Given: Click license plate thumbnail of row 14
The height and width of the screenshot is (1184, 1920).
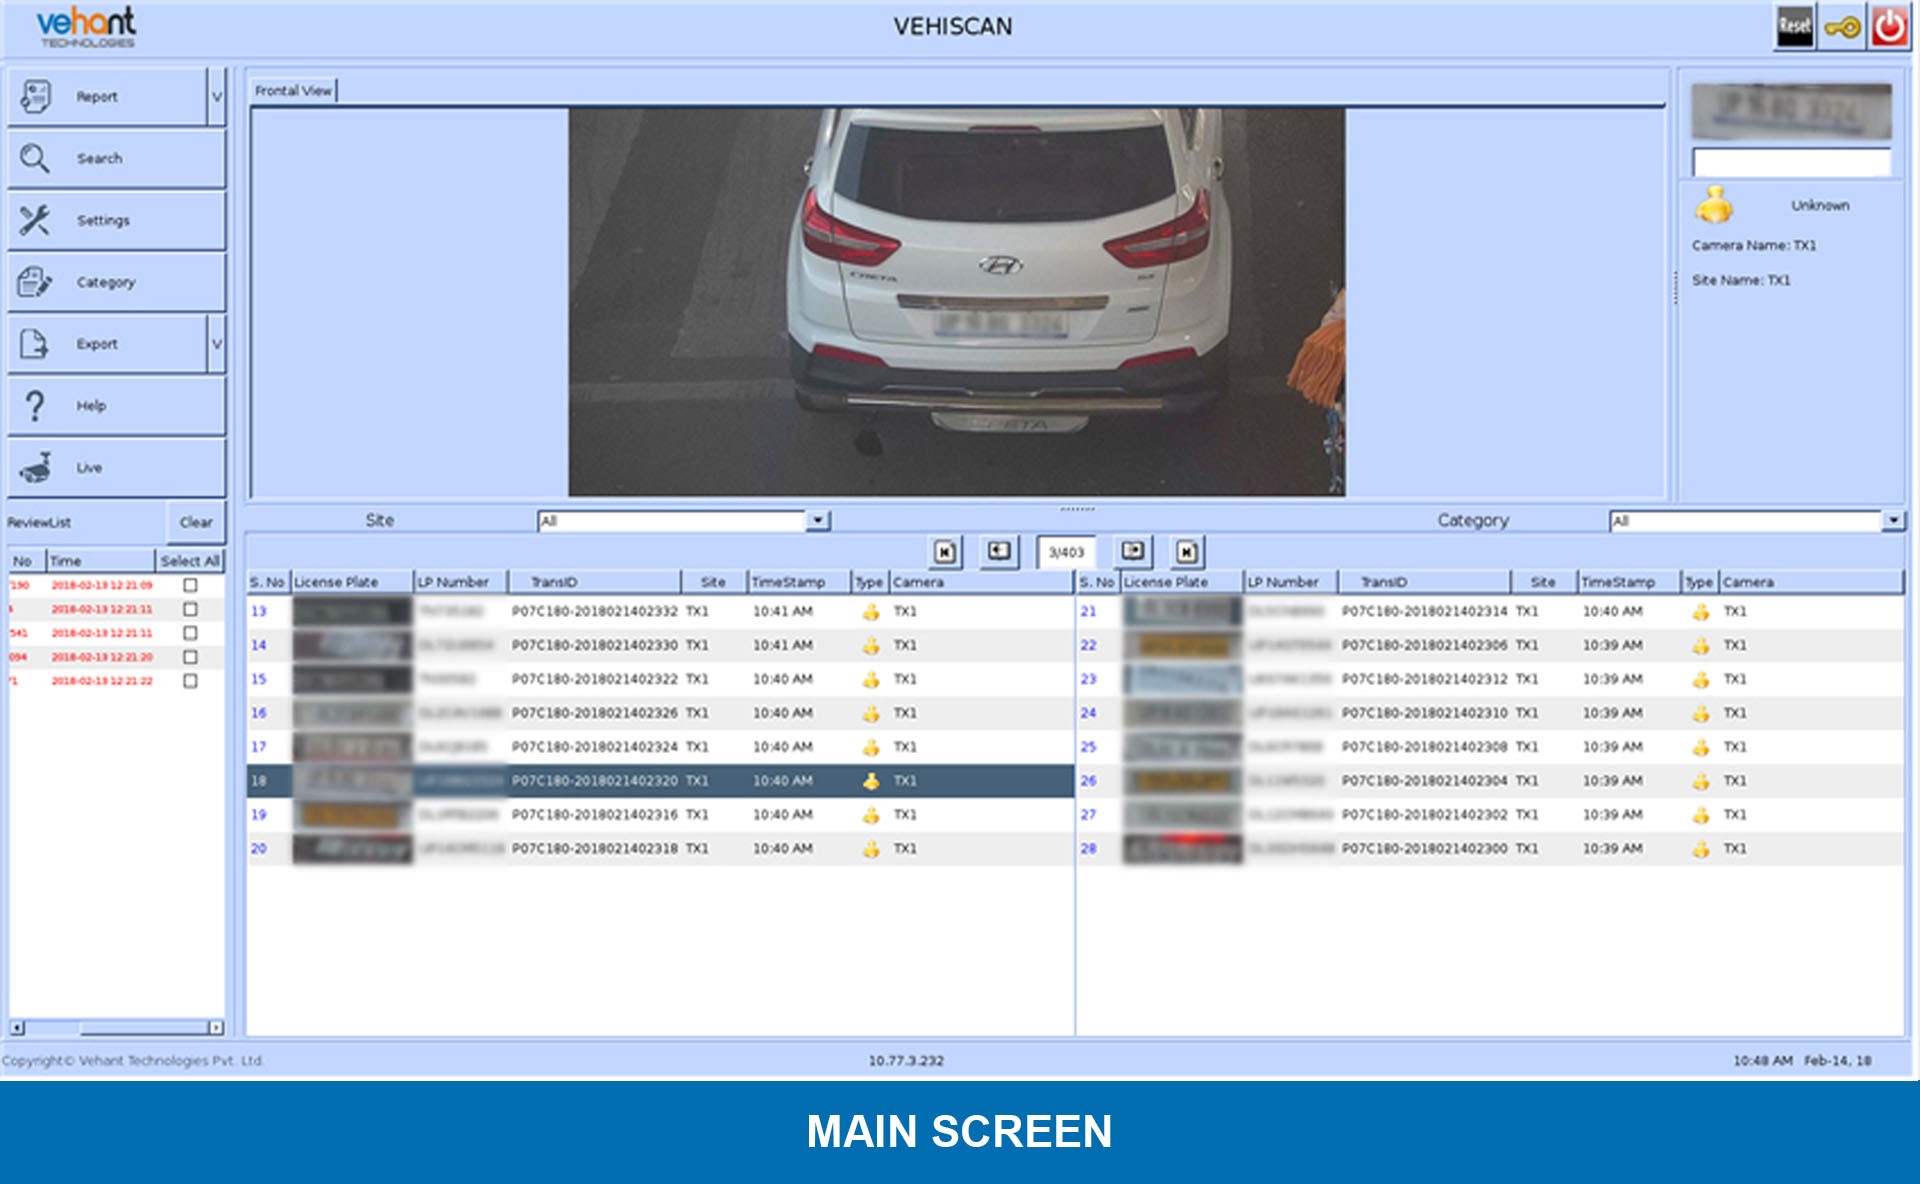Looking at the screenshot, I should pos(352,646).
